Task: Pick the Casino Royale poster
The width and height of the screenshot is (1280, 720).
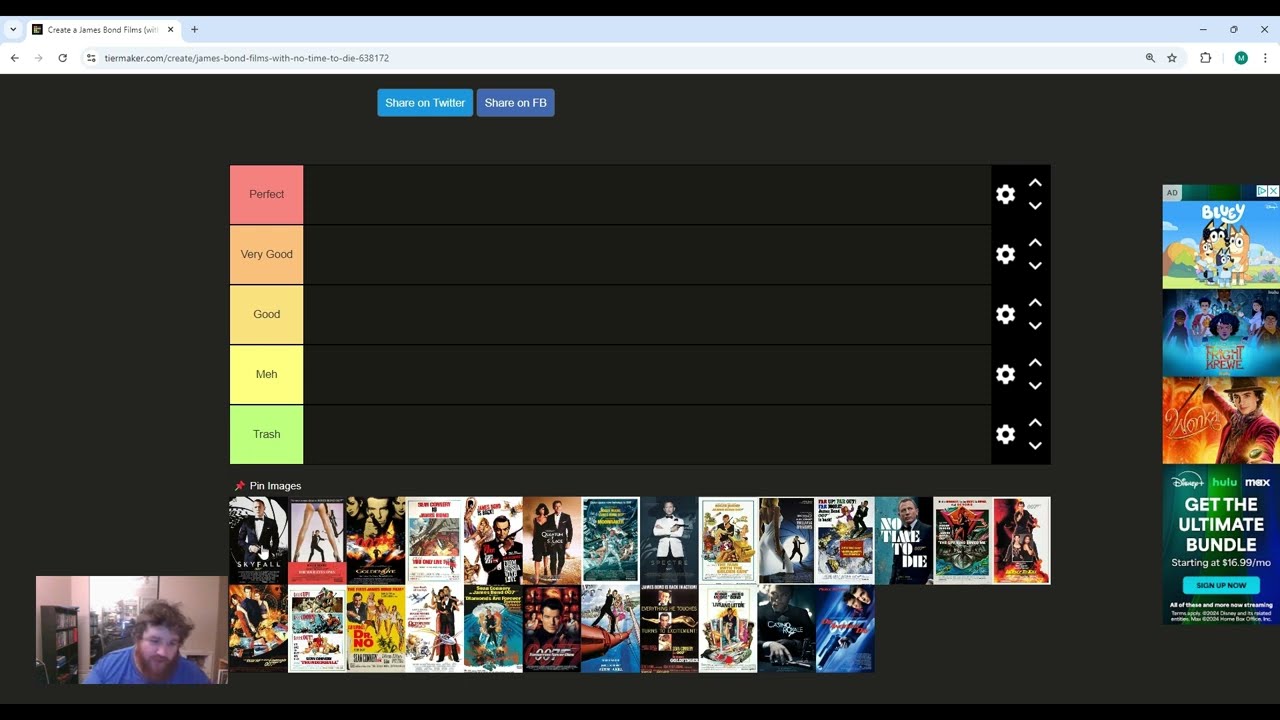Action: click(x=787, y=629)
